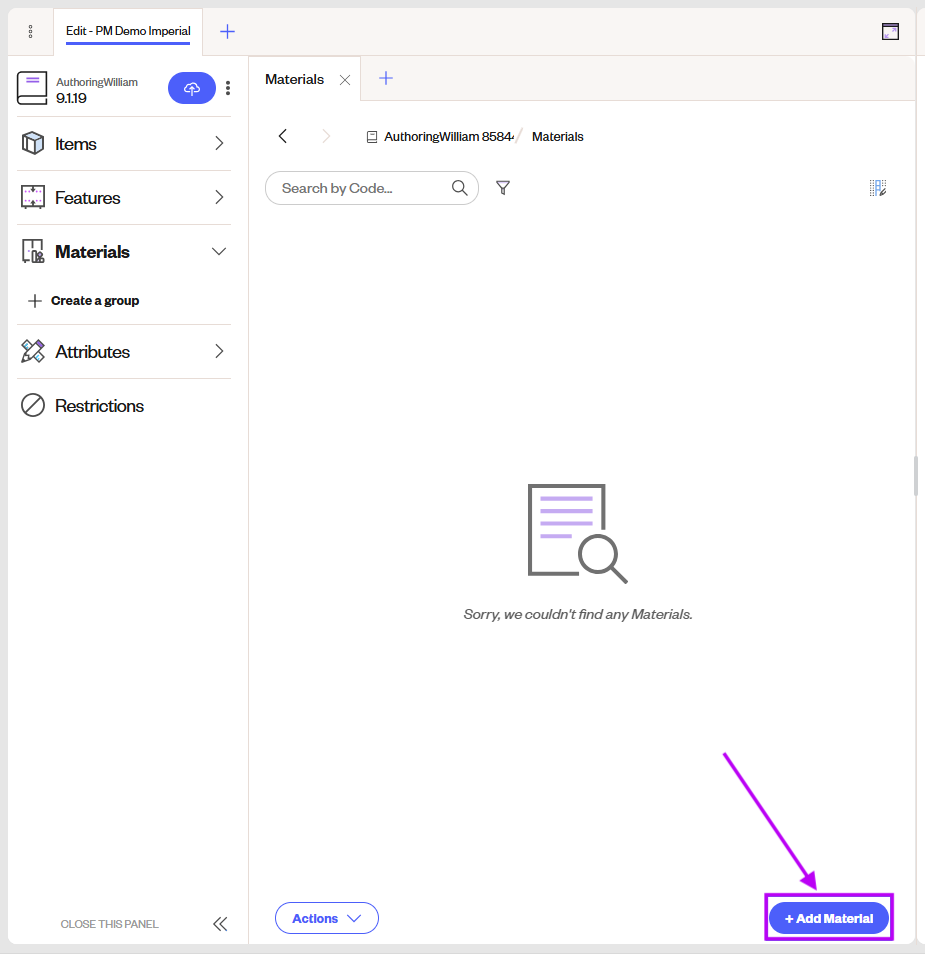The width and height of the screenshot is (925, 954).
Task: Expand the Items section chevron
Action: click(219, 144)
